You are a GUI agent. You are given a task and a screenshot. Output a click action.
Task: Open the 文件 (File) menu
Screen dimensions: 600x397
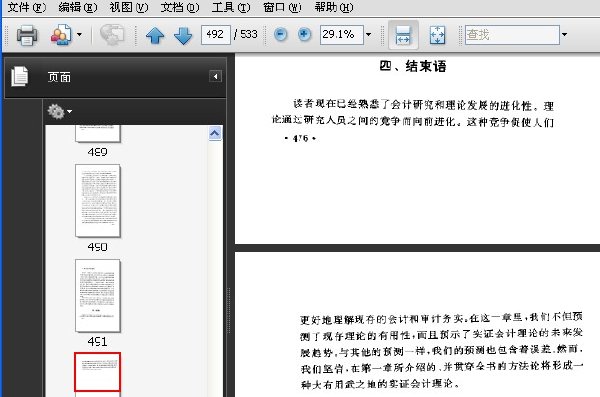click(26, 7)
